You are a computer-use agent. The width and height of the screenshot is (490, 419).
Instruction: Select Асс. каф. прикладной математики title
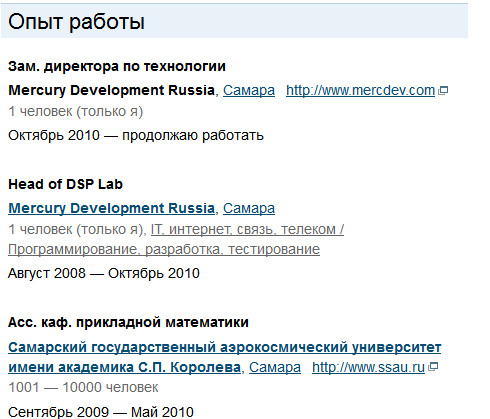(x=128, y=322)
